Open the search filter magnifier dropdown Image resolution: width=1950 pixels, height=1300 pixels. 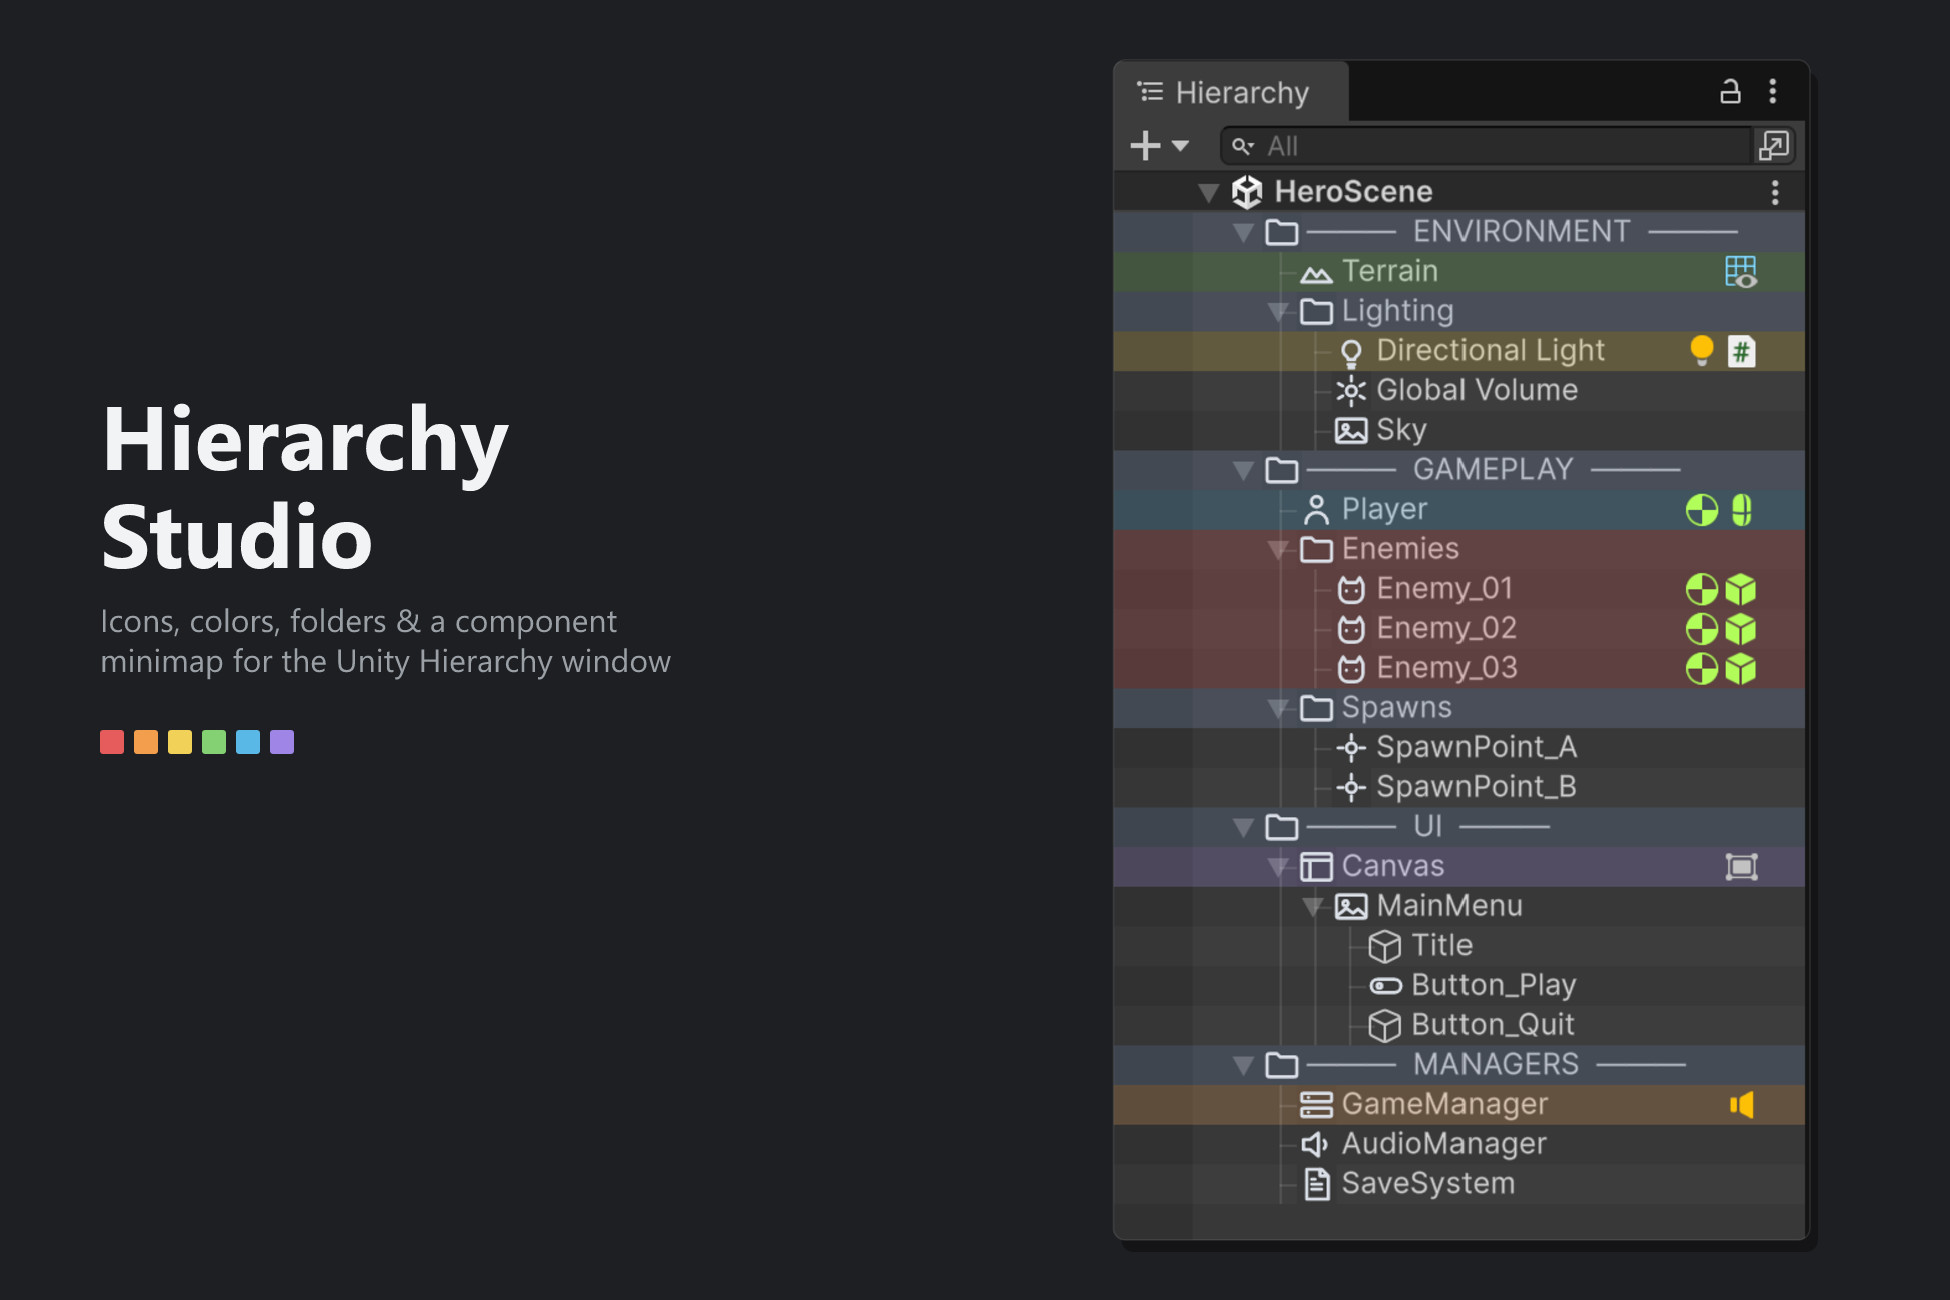1243,147
